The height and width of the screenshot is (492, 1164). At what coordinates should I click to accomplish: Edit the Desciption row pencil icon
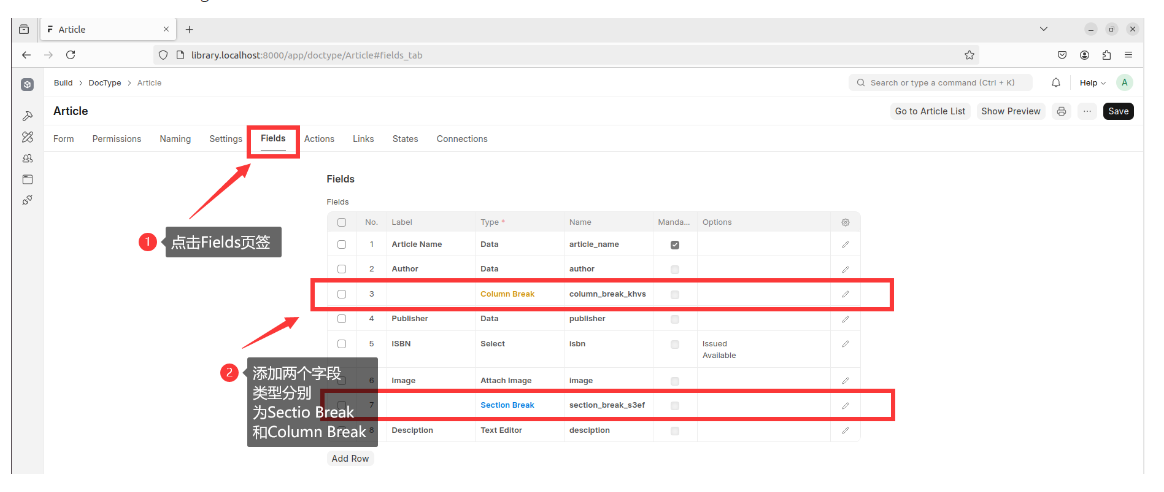tap(845, 430)
